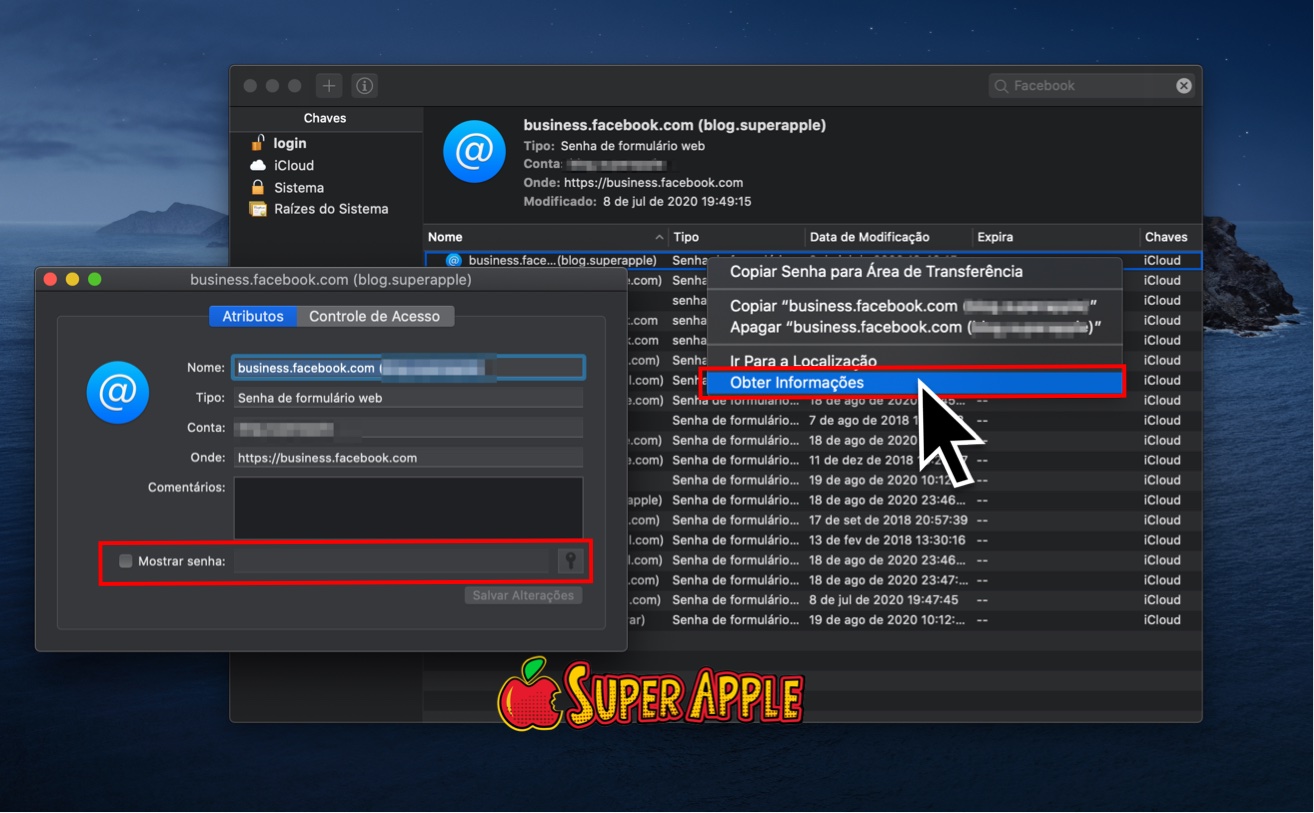
Task: Choose Copiar Senha para Área de Transferência
Action: tap(876, 271)
